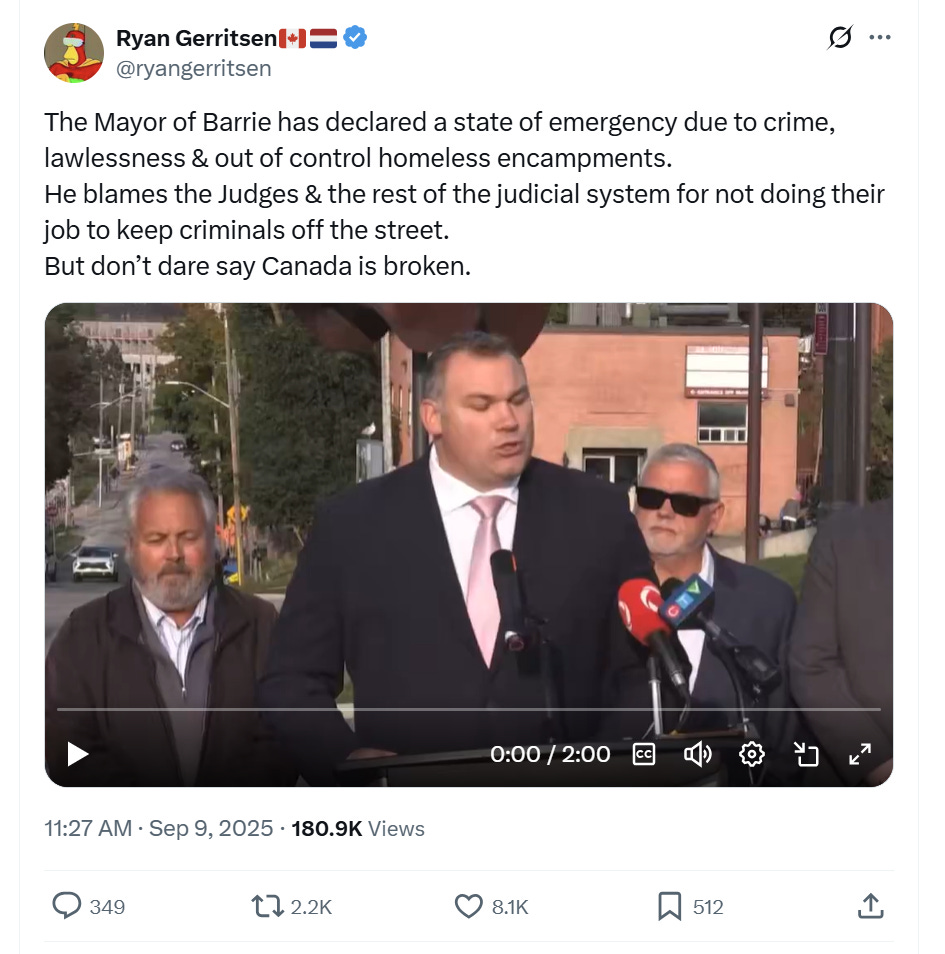This screenshot has width=945, height=954.
Task: Open Ryan Gerritsen's profile avatar
Action: [74, 53]
